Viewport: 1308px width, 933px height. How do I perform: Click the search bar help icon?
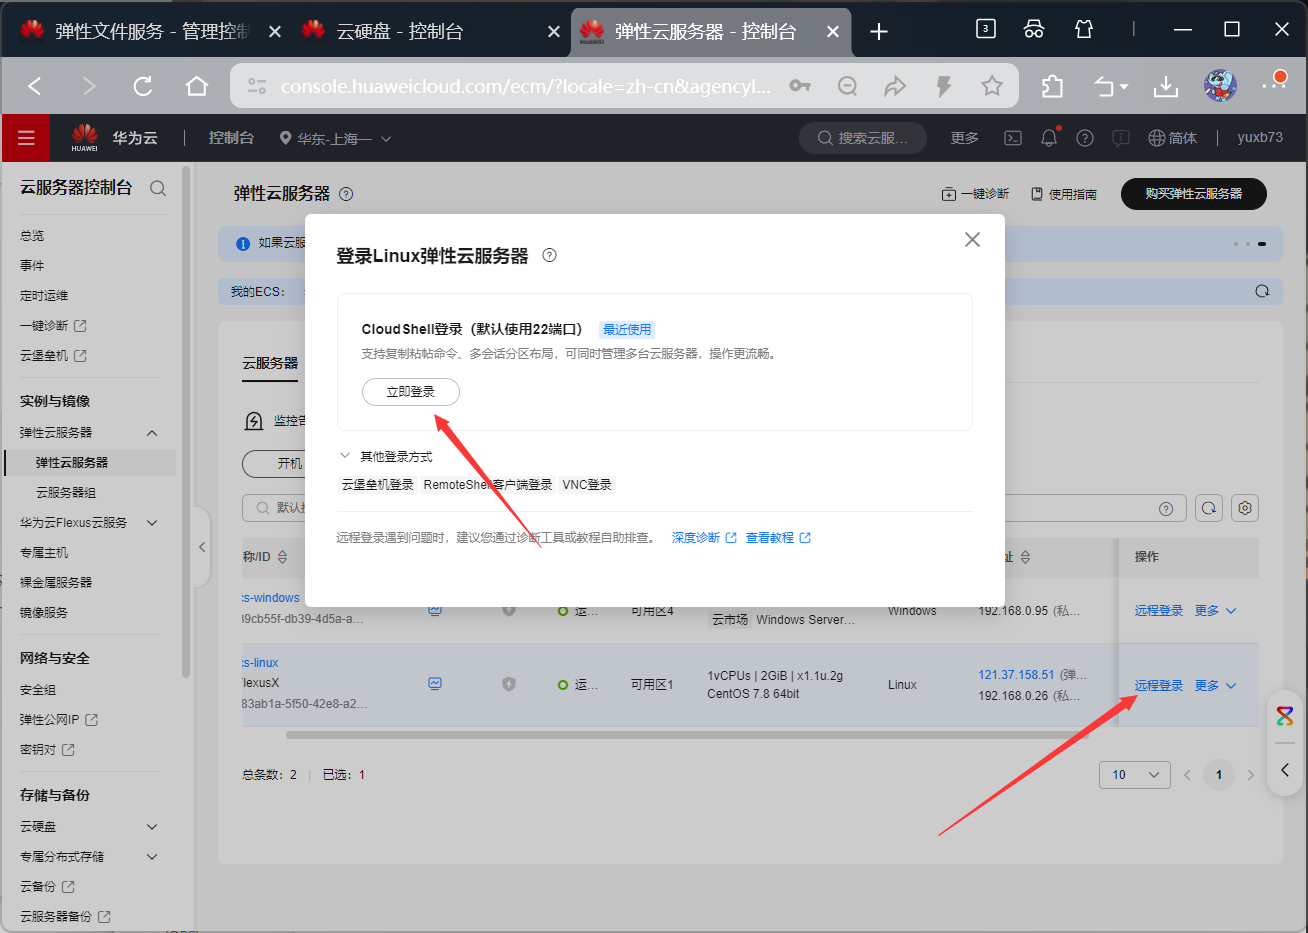tap(1166, 509)
